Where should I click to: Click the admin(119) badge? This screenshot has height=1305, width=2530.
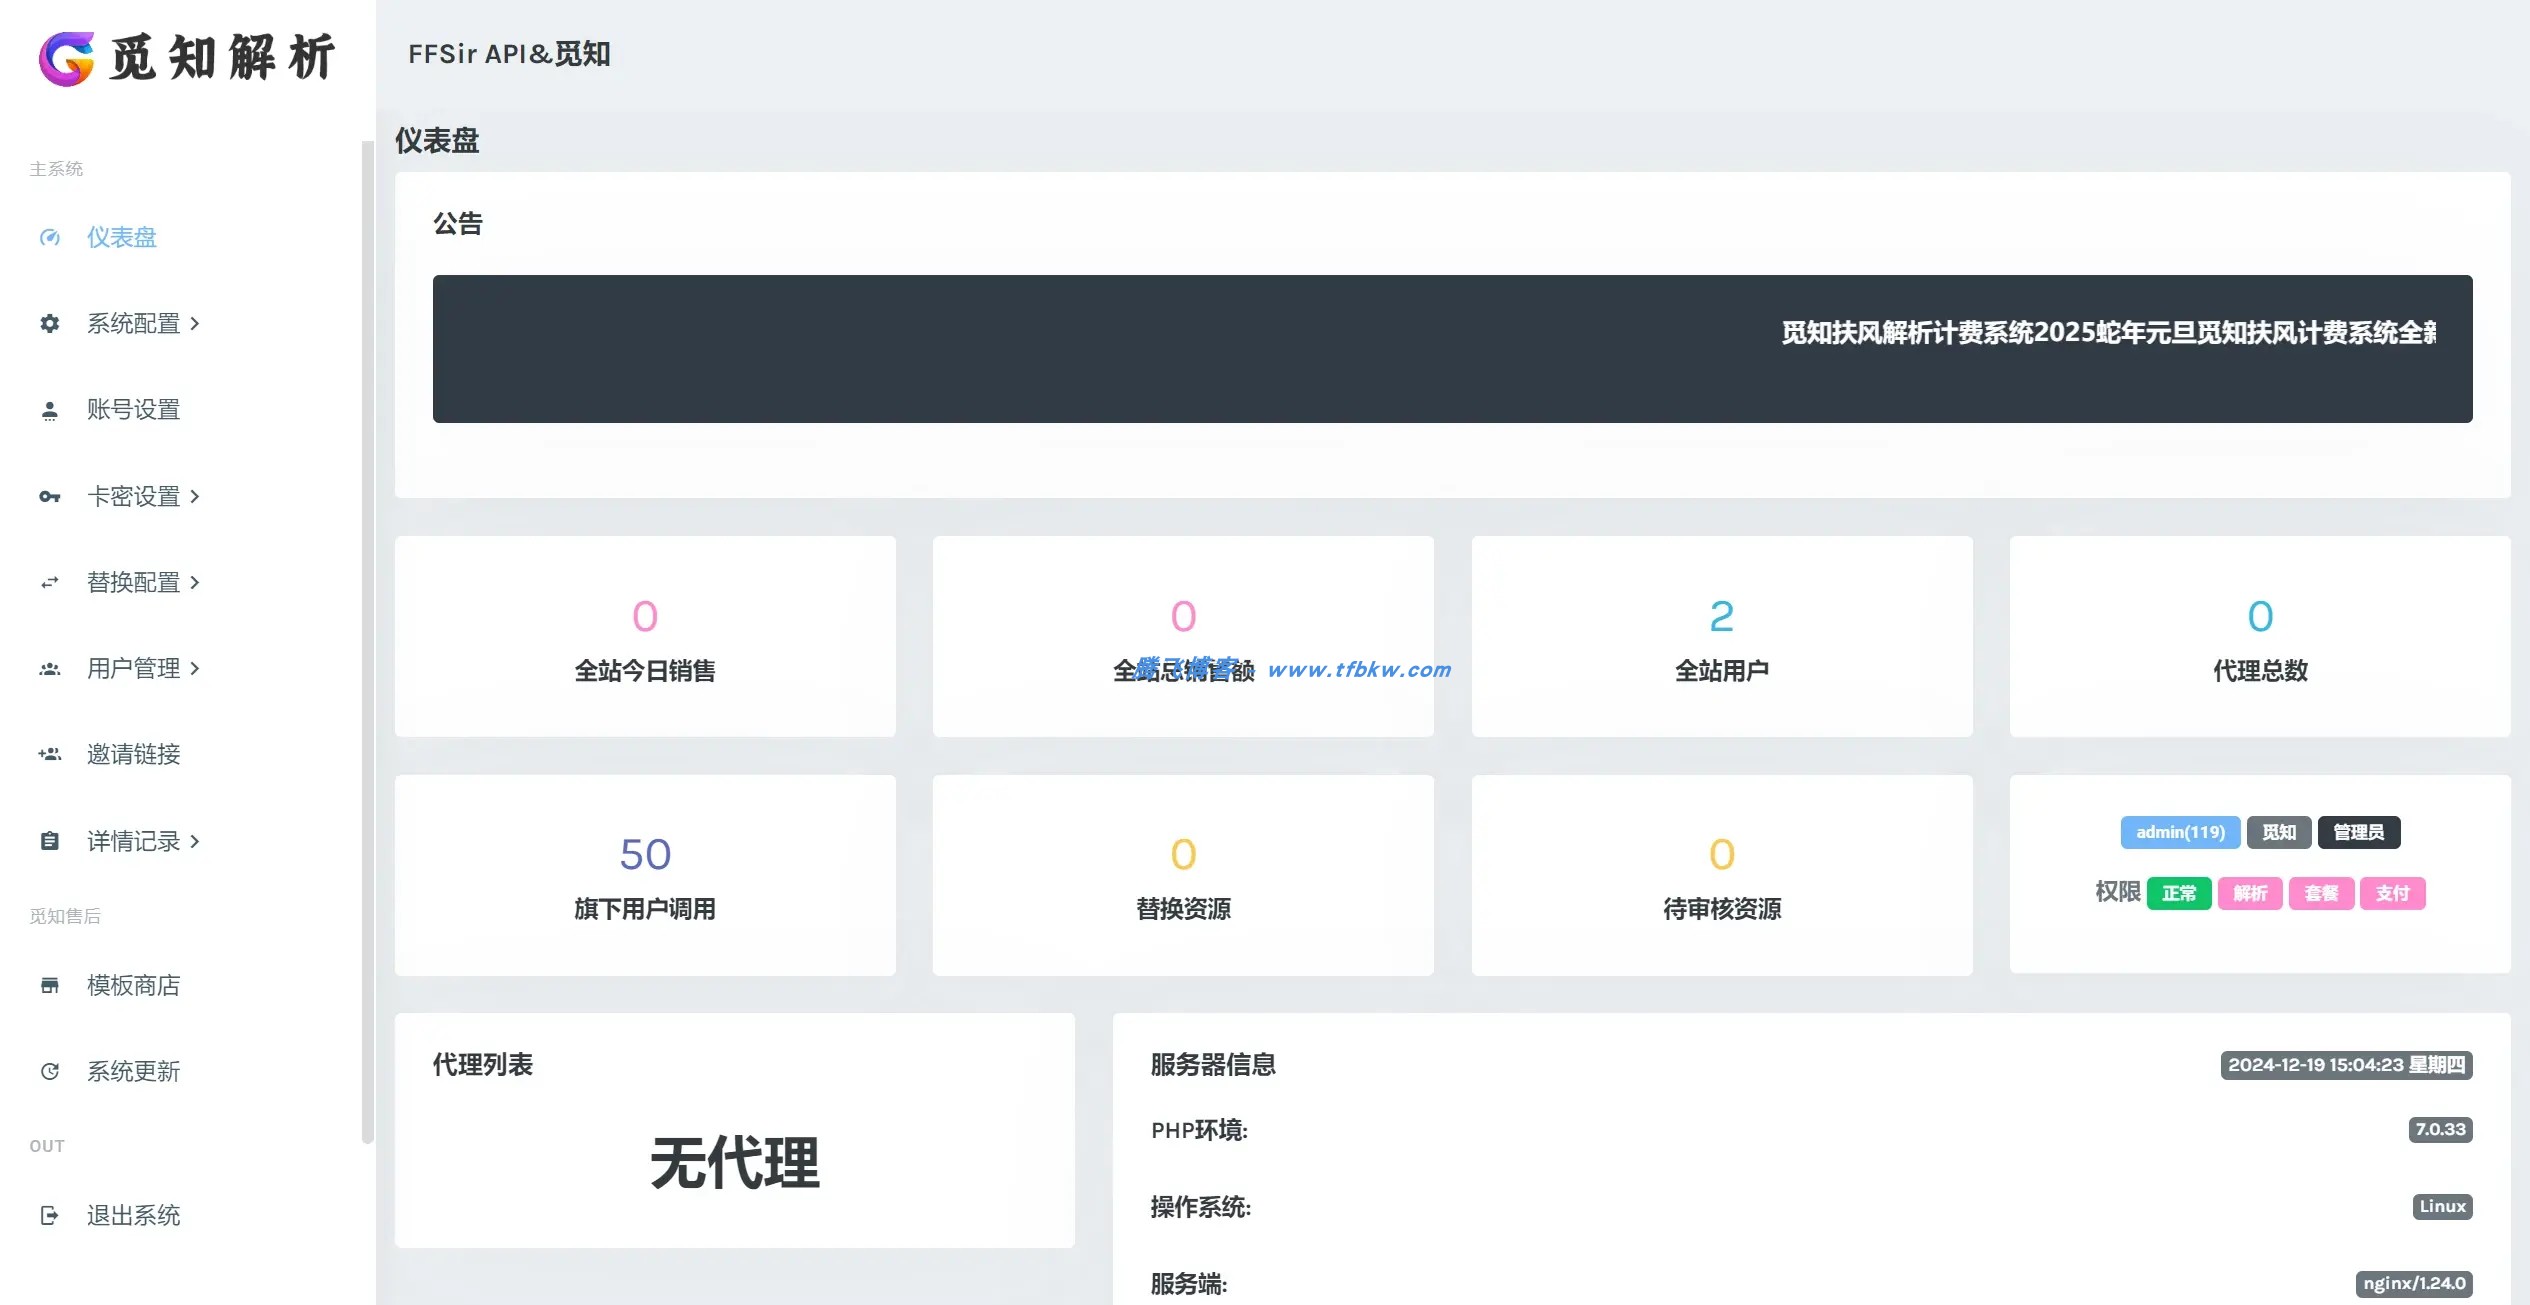pyautogui.click(x=2180, y=831)
